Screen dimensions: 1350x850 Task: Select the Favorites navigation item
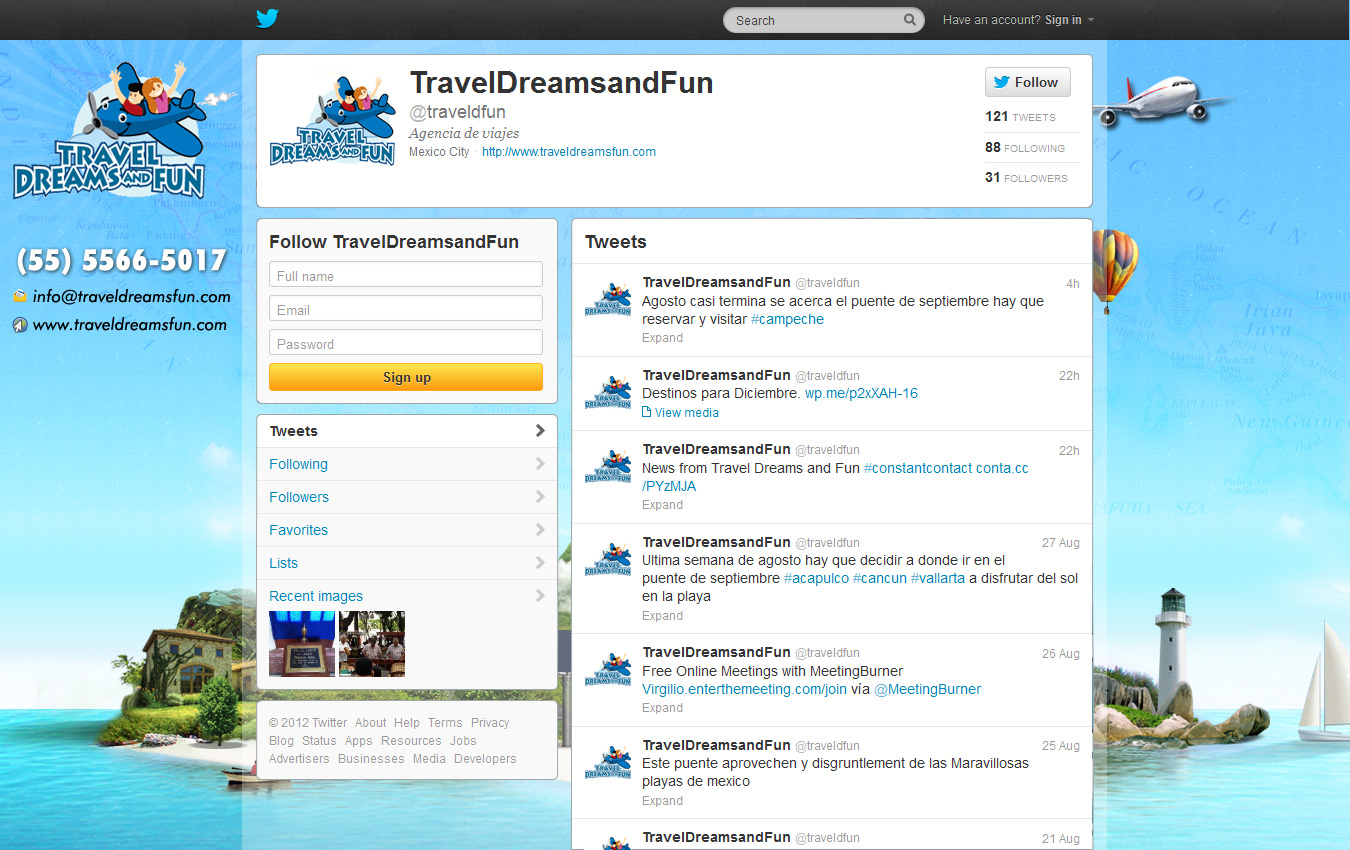point(407,530)
